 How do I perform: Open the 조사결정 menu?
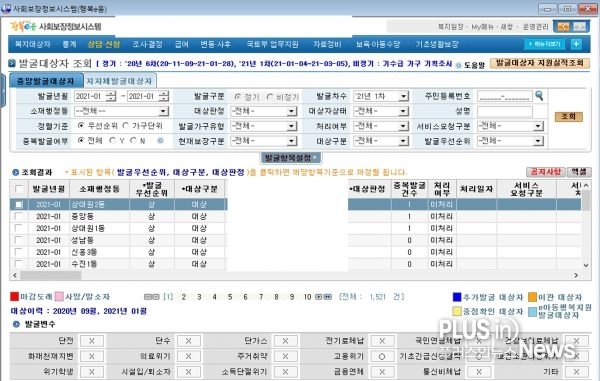(x=147, y=44)
